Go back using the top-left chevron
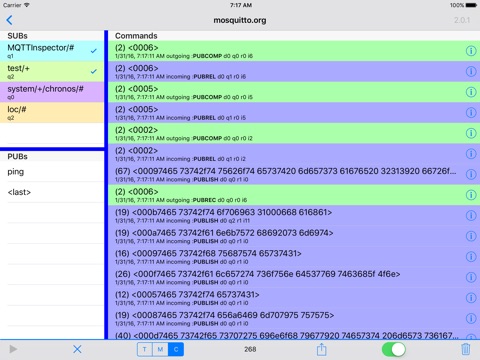Viewport: 480px width, 360px height. [9, 20]
